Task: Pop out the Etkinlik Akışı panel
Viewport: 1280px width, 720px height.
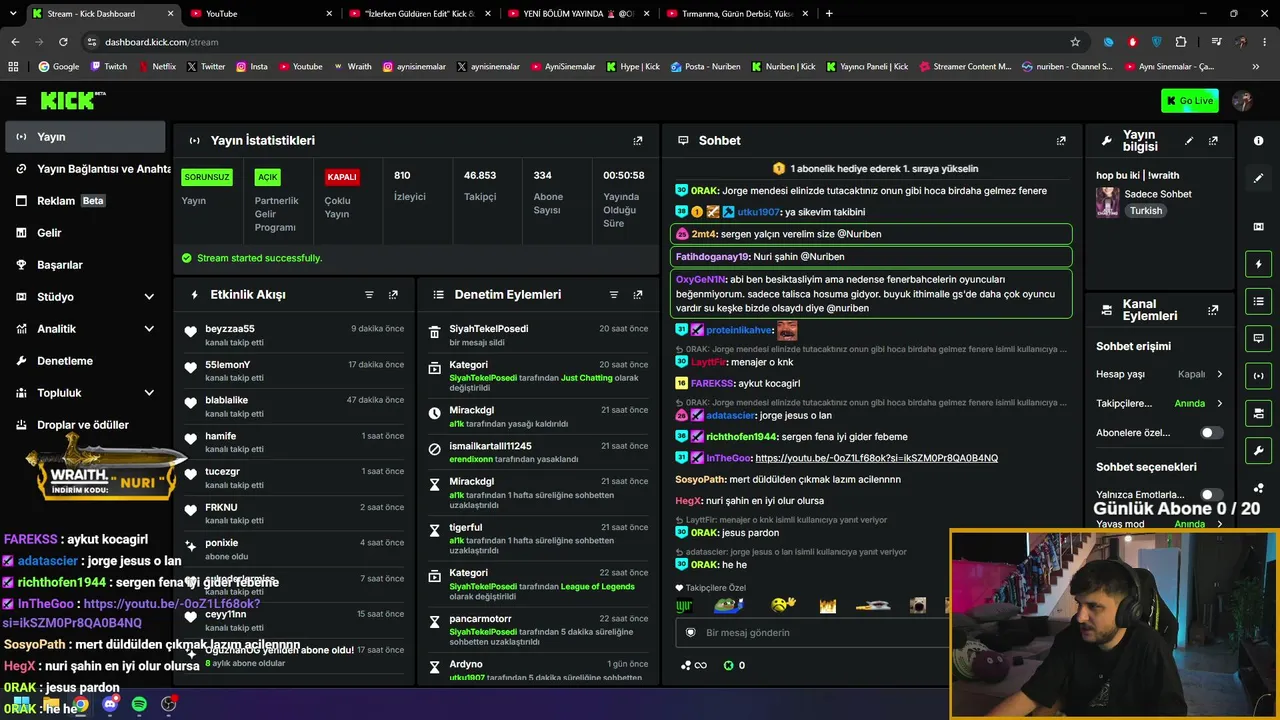Action: point(393,295)
